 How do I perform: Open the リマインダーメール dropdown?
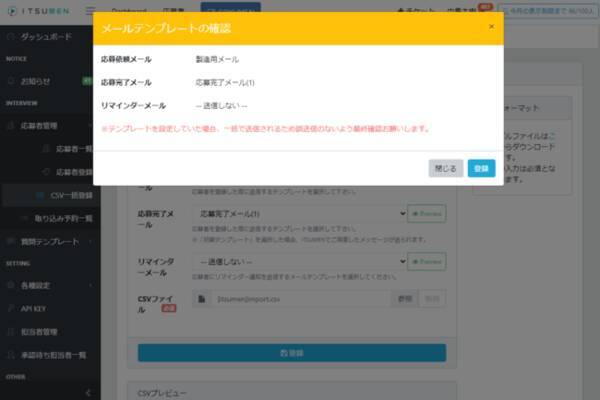299,262
